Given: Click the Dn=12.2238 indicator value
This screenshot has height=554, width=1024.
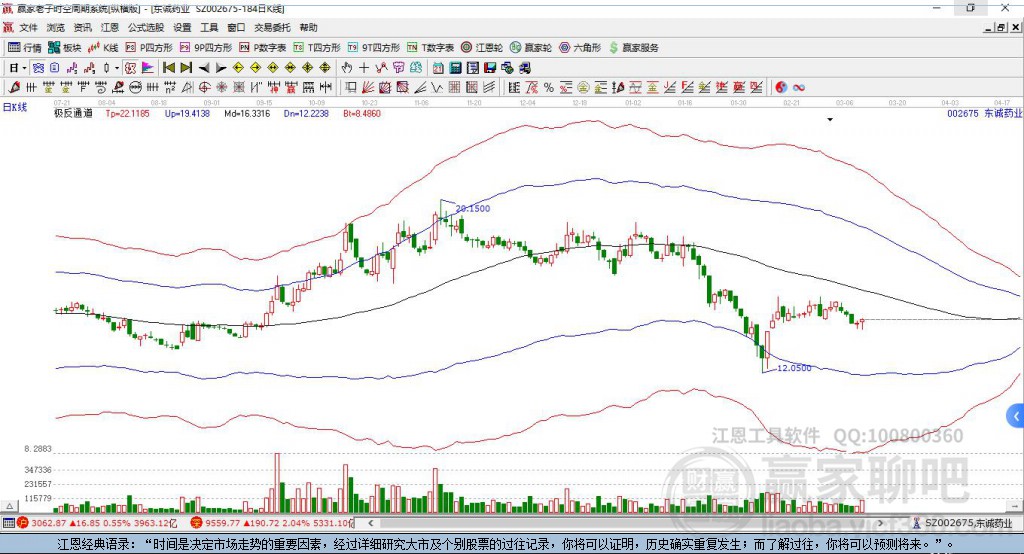Looking at the screenshot, I should pos(306,113).
